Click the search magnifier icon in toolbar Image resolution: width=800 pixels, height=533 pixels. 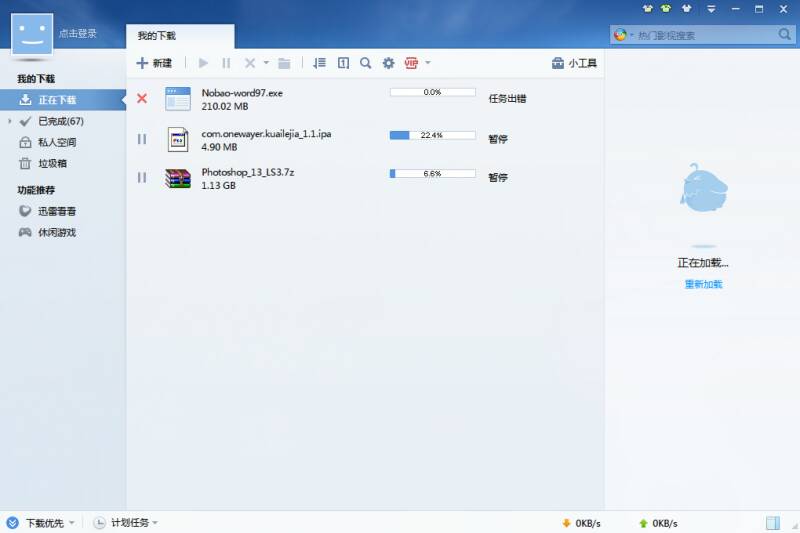365,63
